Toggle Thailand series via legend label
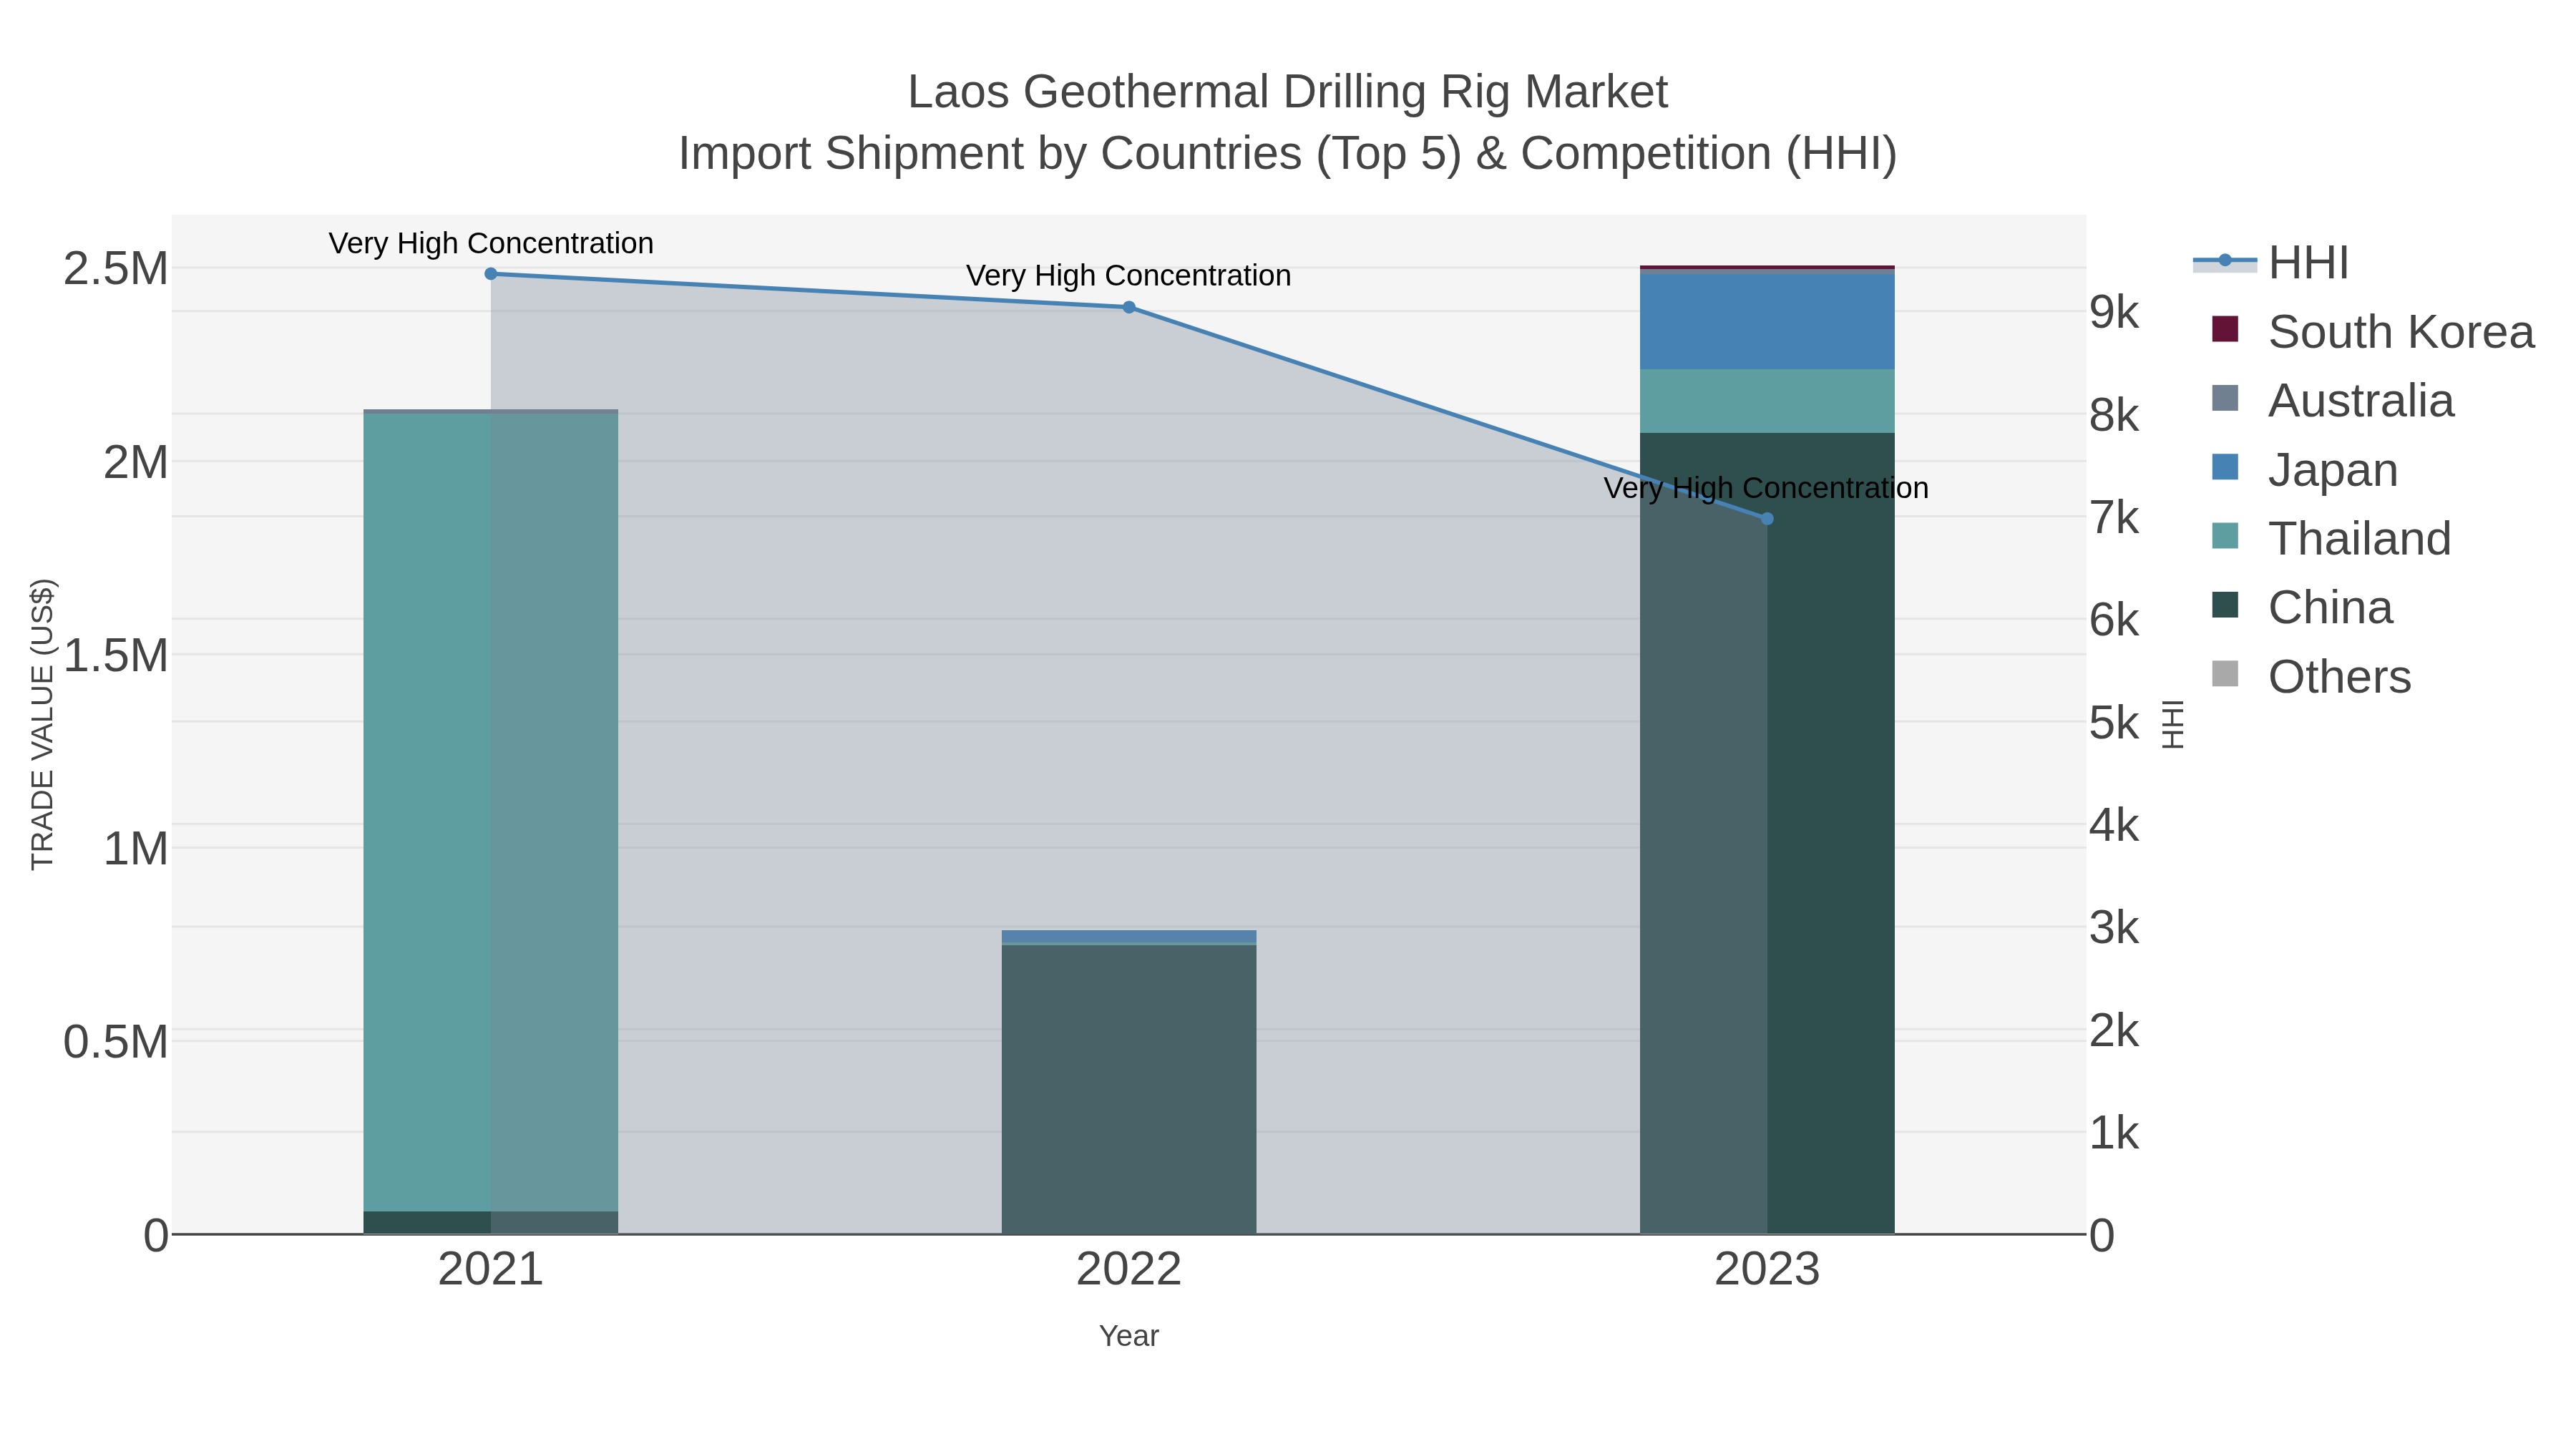 point(2360,539)
